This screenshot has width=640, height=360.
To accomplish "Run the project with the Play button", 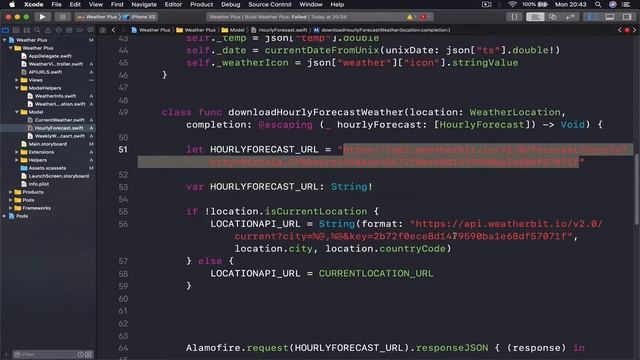I will pyautogui.click(x=42, y=17).
